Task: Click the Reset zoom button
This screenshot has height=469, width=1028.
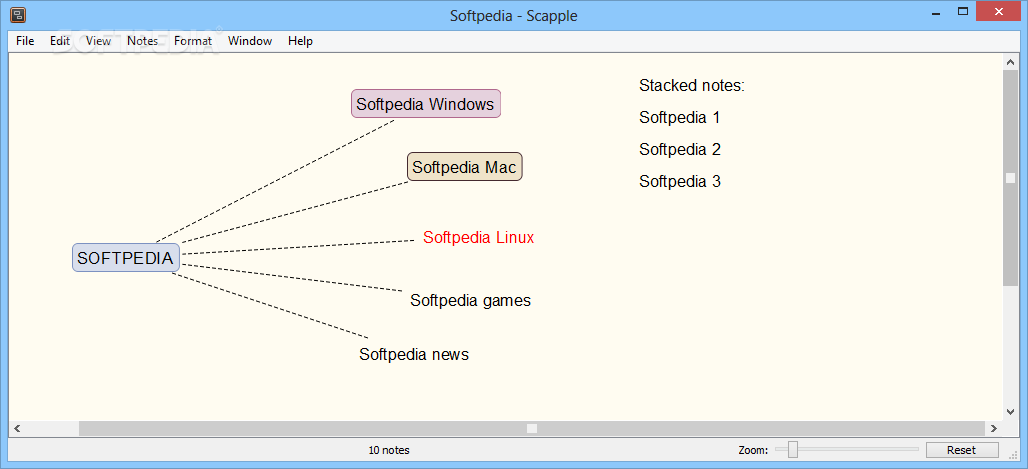Action: tap(962, 450)
